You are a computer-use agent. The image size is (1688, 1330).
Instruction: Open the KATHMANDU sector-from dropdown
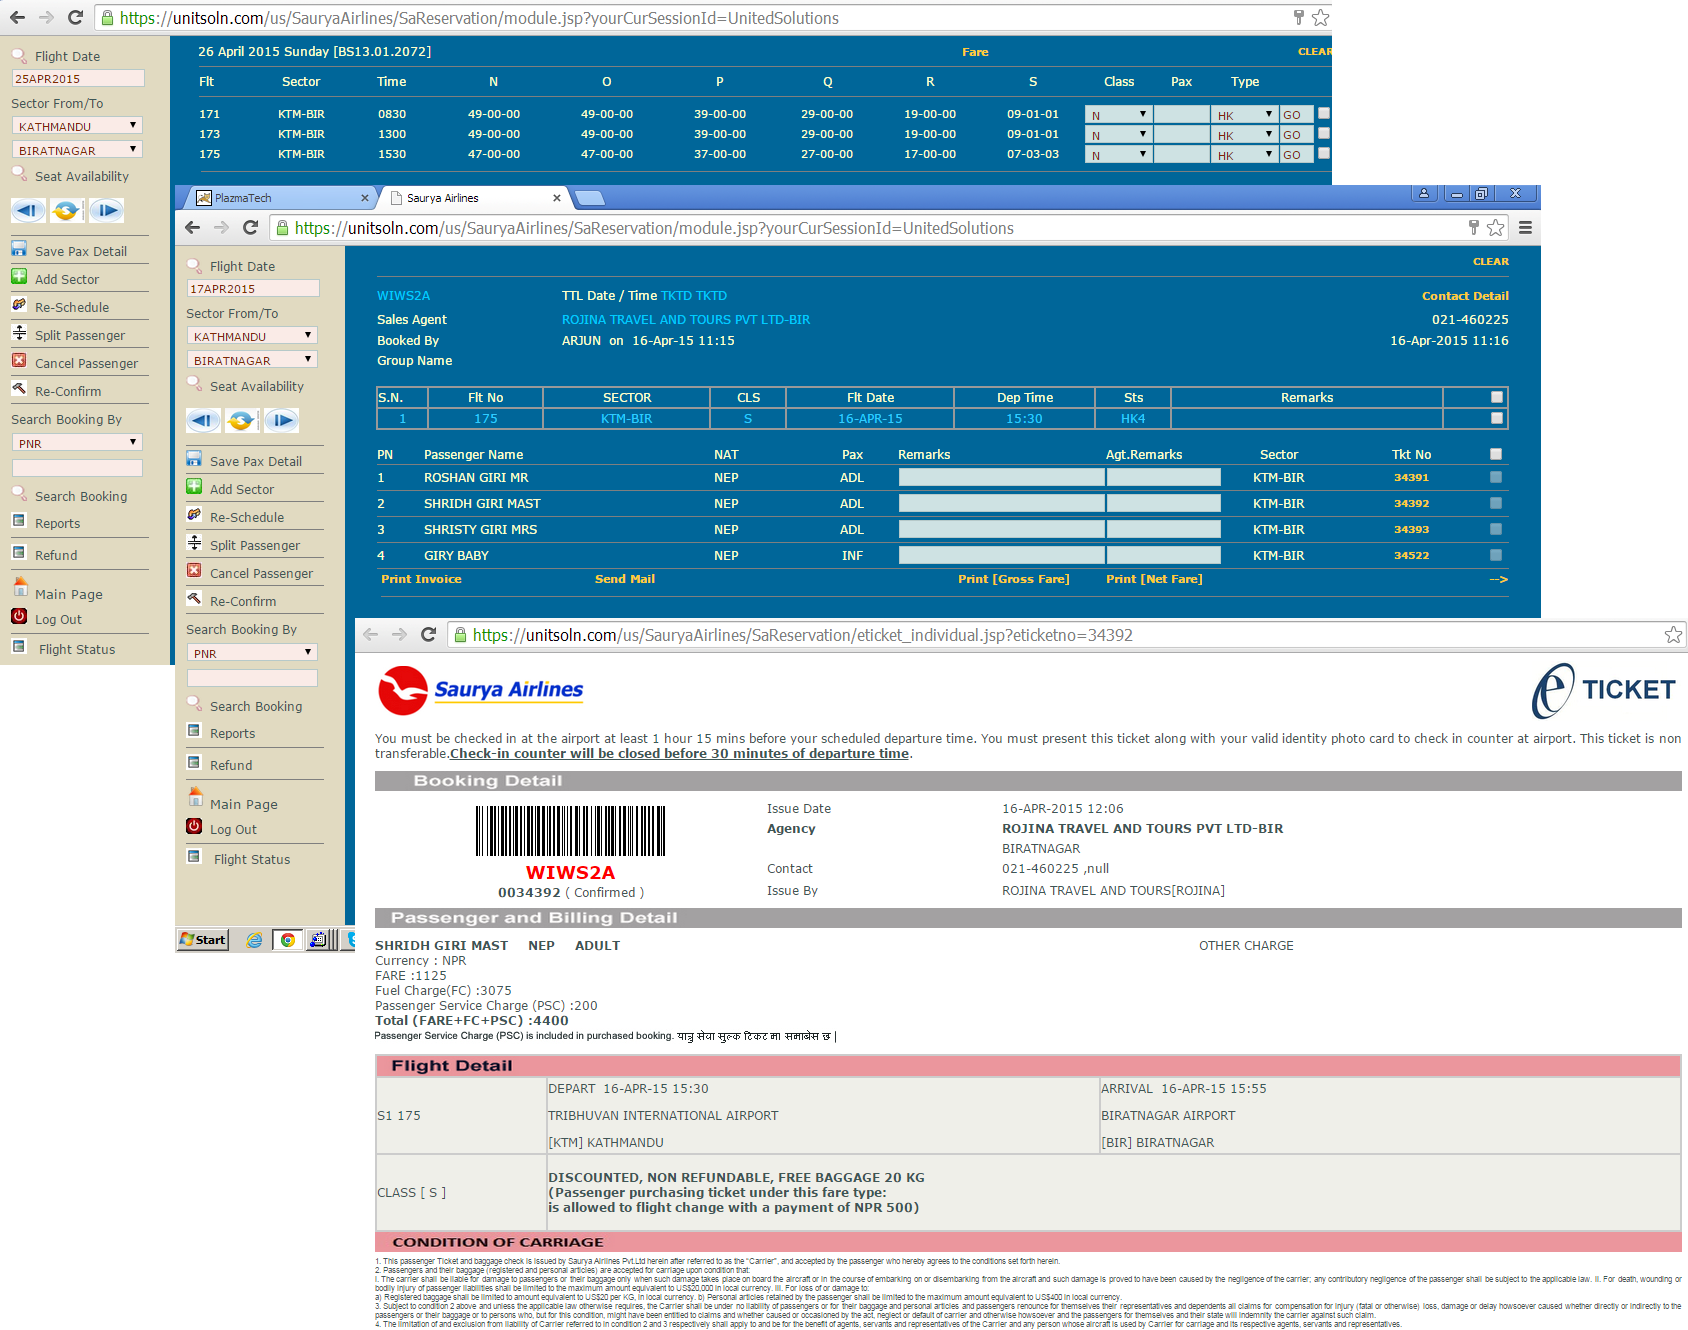[x=252, y=336]
